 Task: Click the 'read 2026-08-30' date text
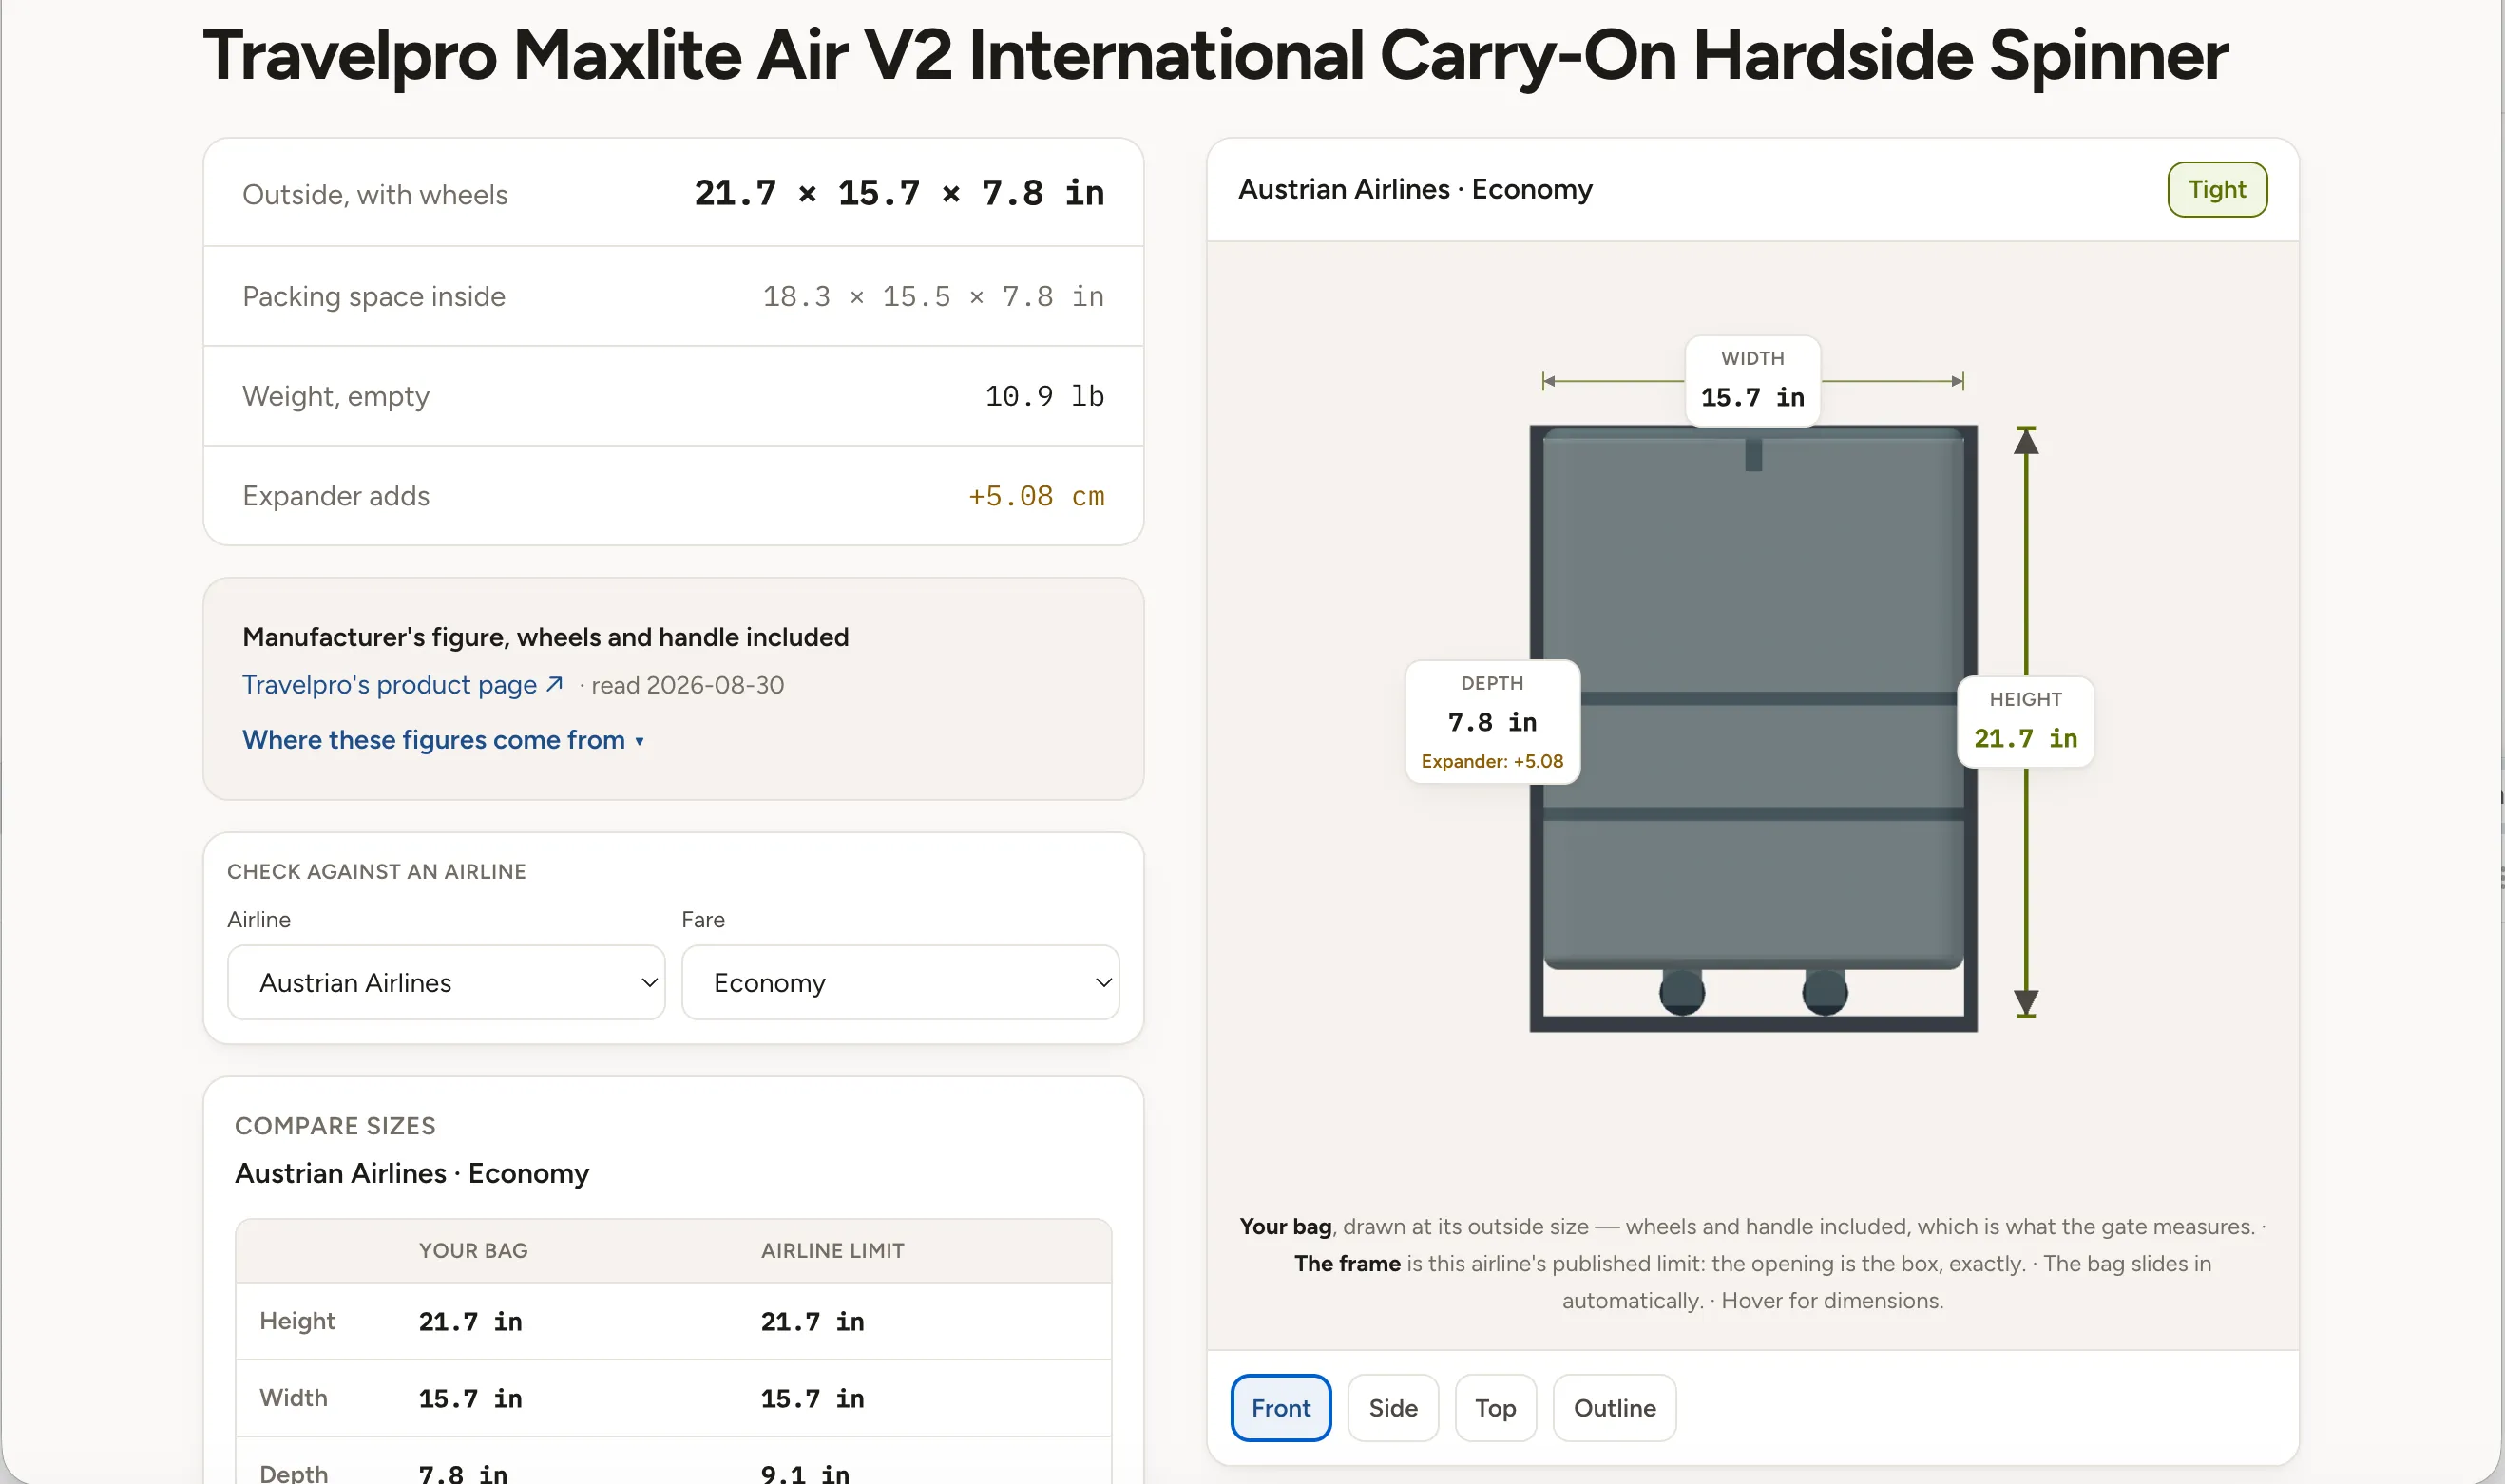(687, 686)
